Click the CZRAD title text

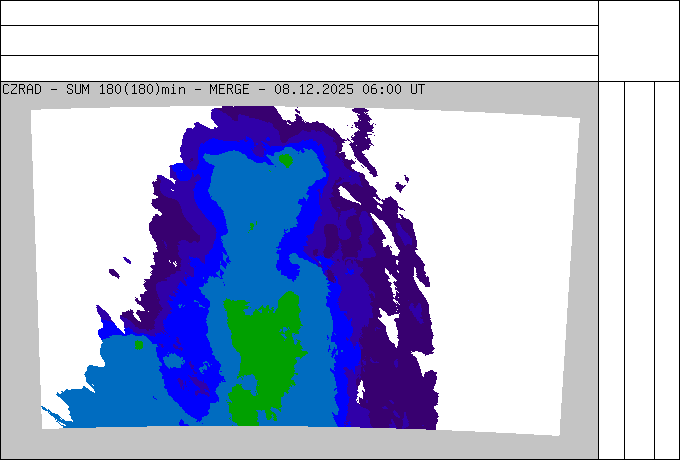point(22,89)
